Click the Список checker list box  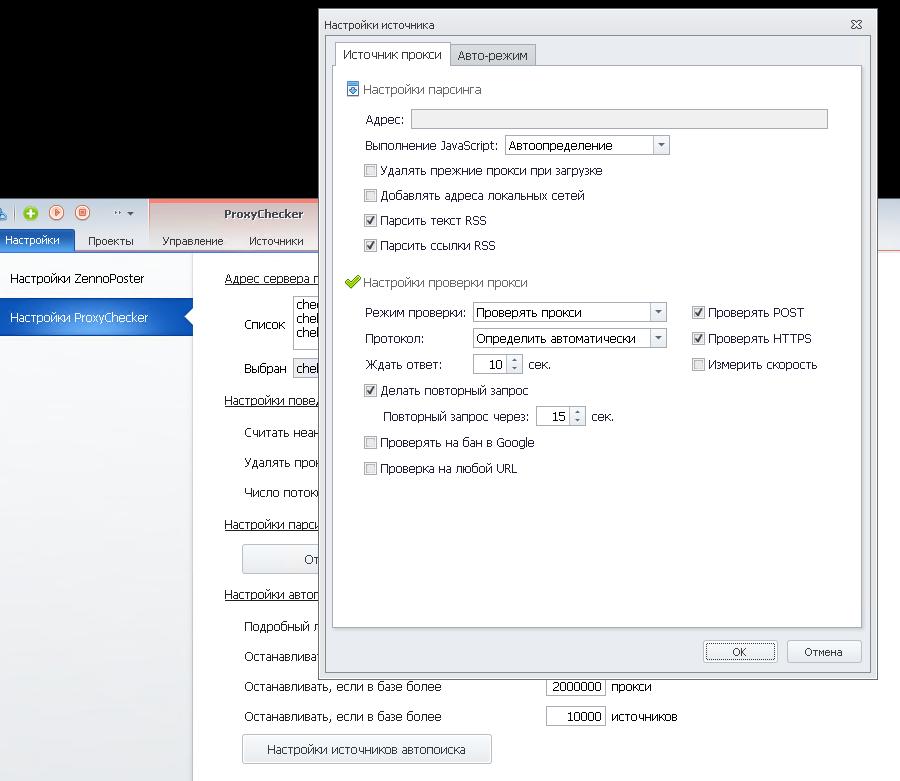(x=306, y=322)
